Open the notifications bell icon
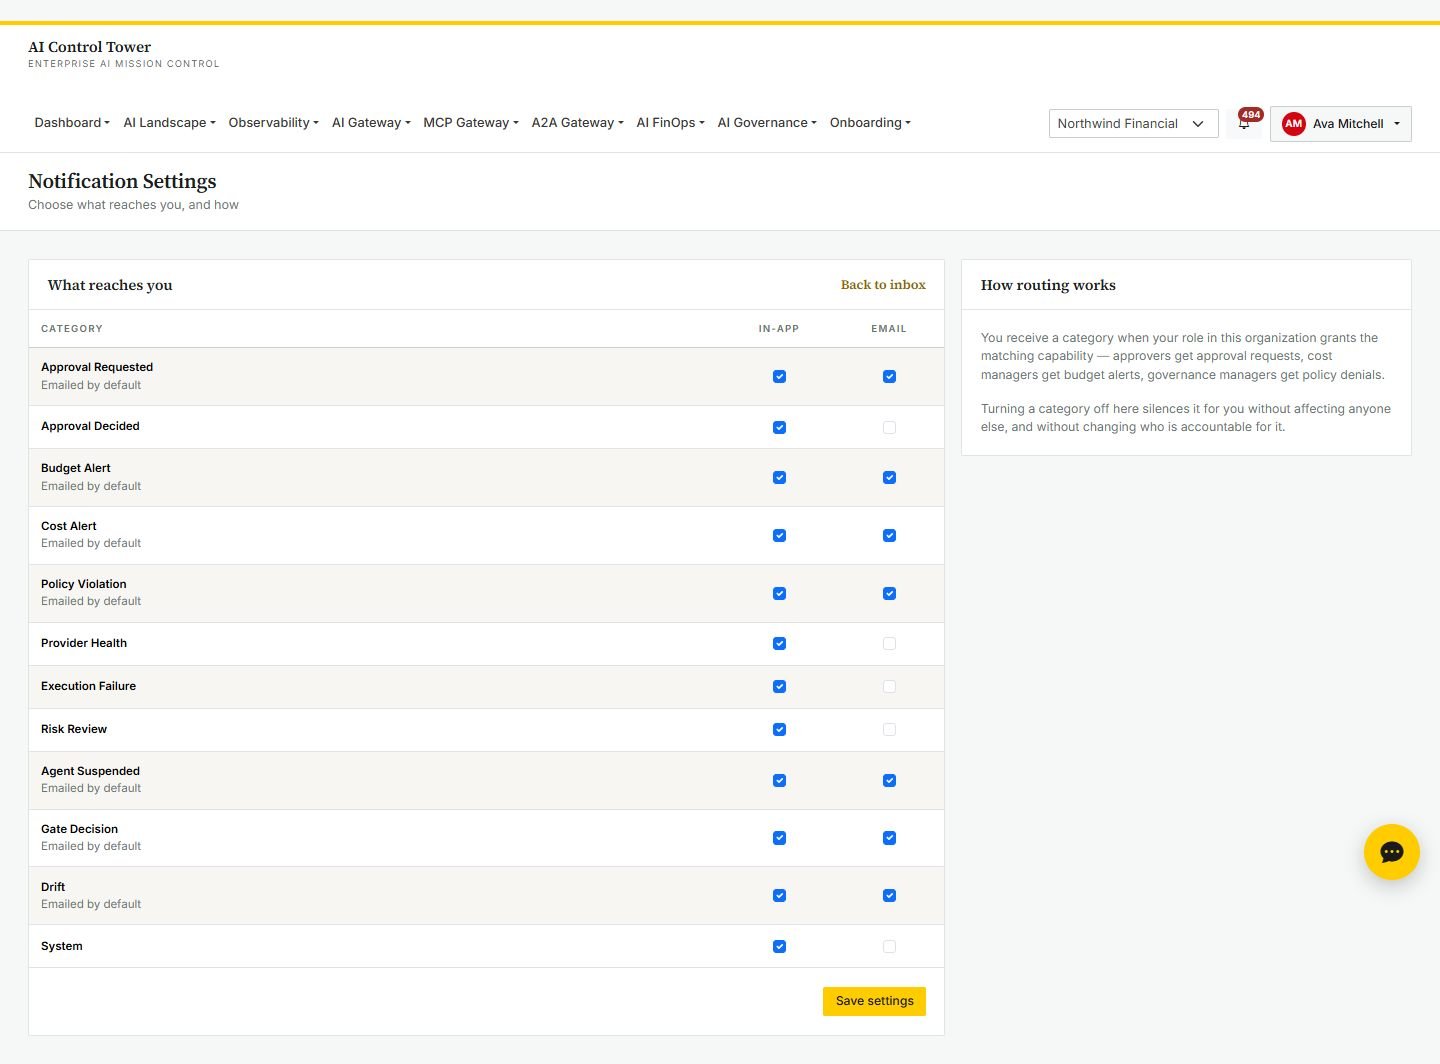The image size is (1440, 1064). (1244, 123)
